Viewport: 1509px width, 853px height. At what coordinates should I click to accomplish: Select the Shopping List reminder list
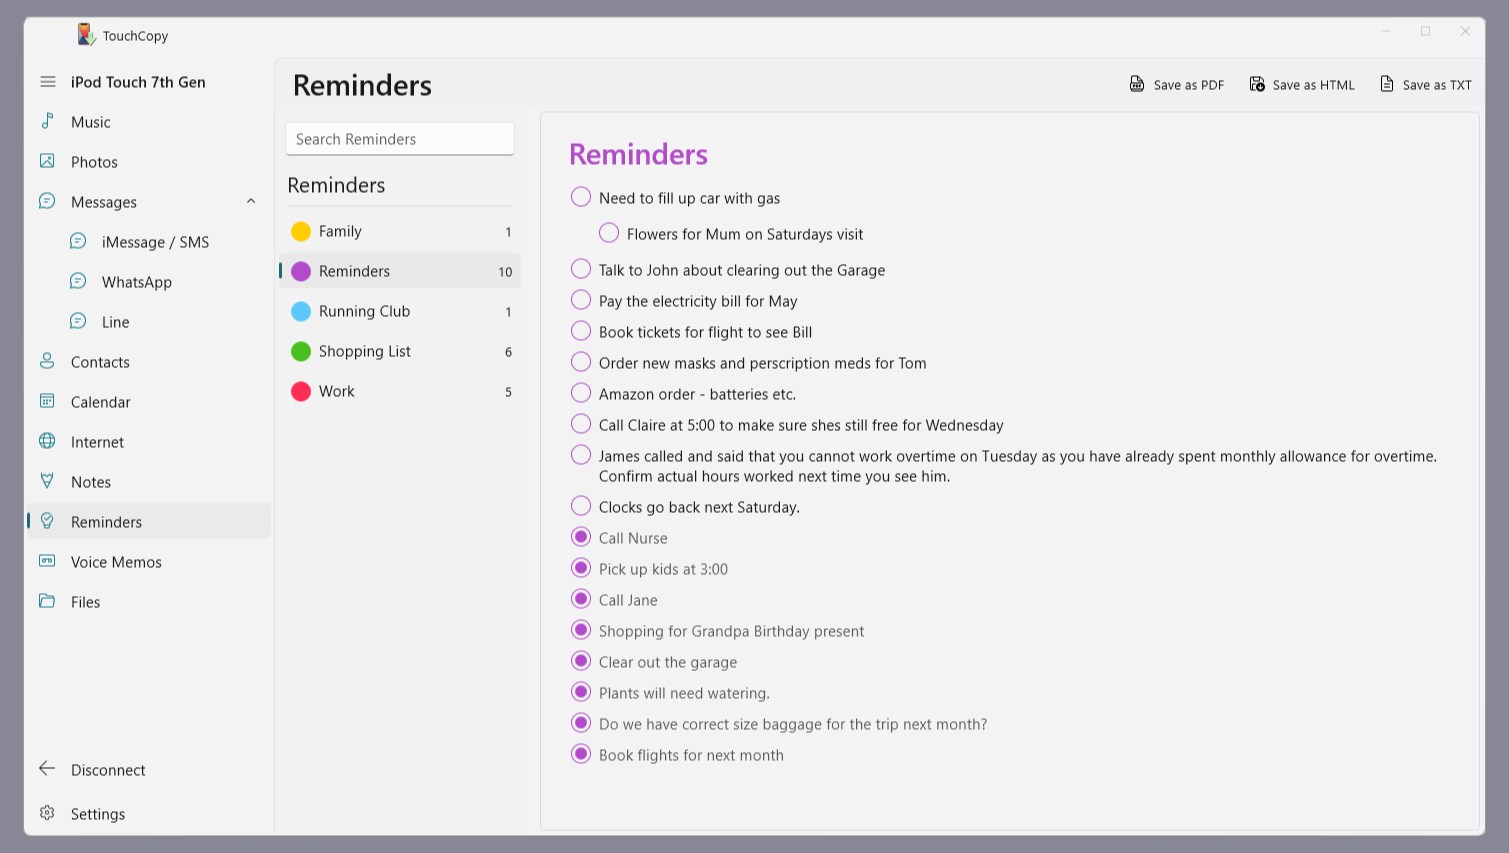pos(400,351)
